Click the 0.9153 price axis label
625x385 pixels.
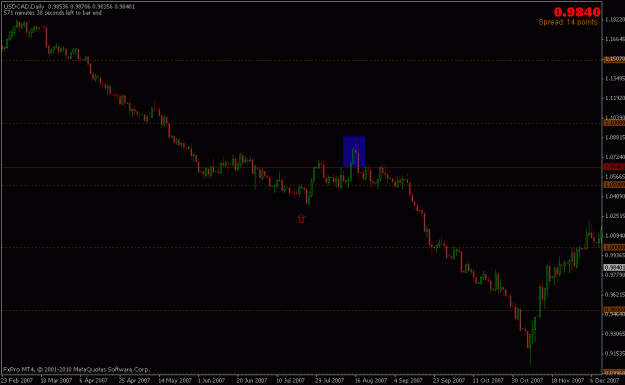tap(615, 354)
